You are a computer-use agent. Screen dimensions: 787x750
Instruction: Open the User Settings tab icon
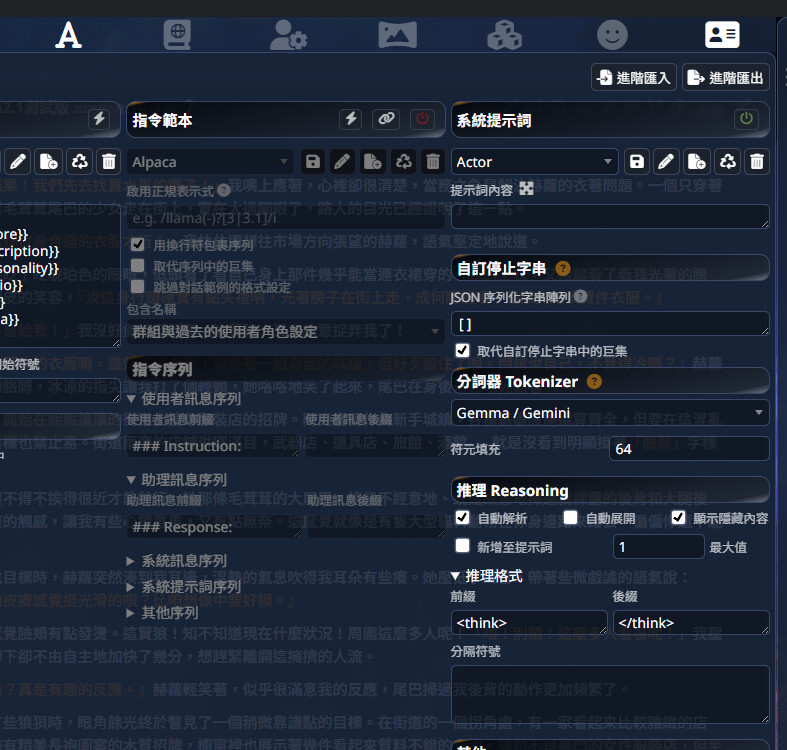tap(288, 35)
